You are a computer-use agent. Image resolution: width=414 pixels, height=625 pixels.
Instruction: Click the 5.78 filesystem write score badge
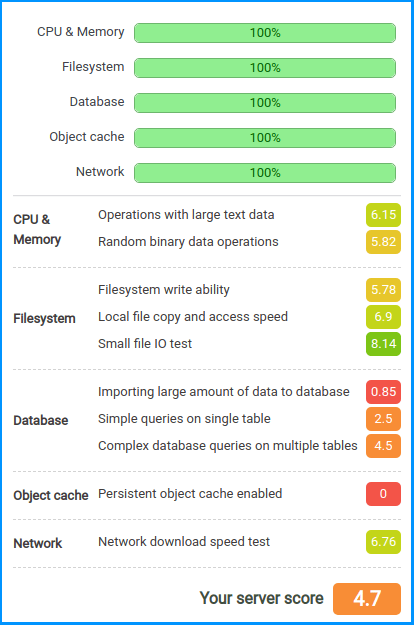(x=383, y=290)
